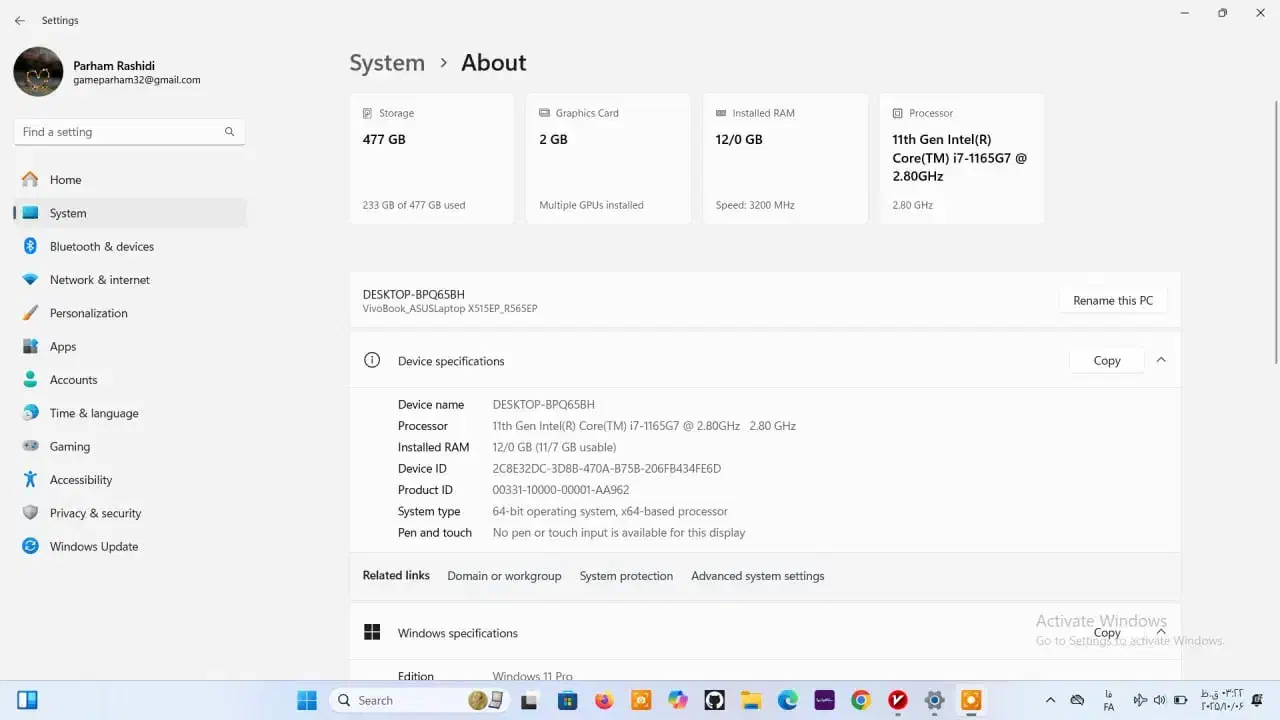Open the System protection link
This screenshot has height=720, width=1280.
tap(626, 576)
